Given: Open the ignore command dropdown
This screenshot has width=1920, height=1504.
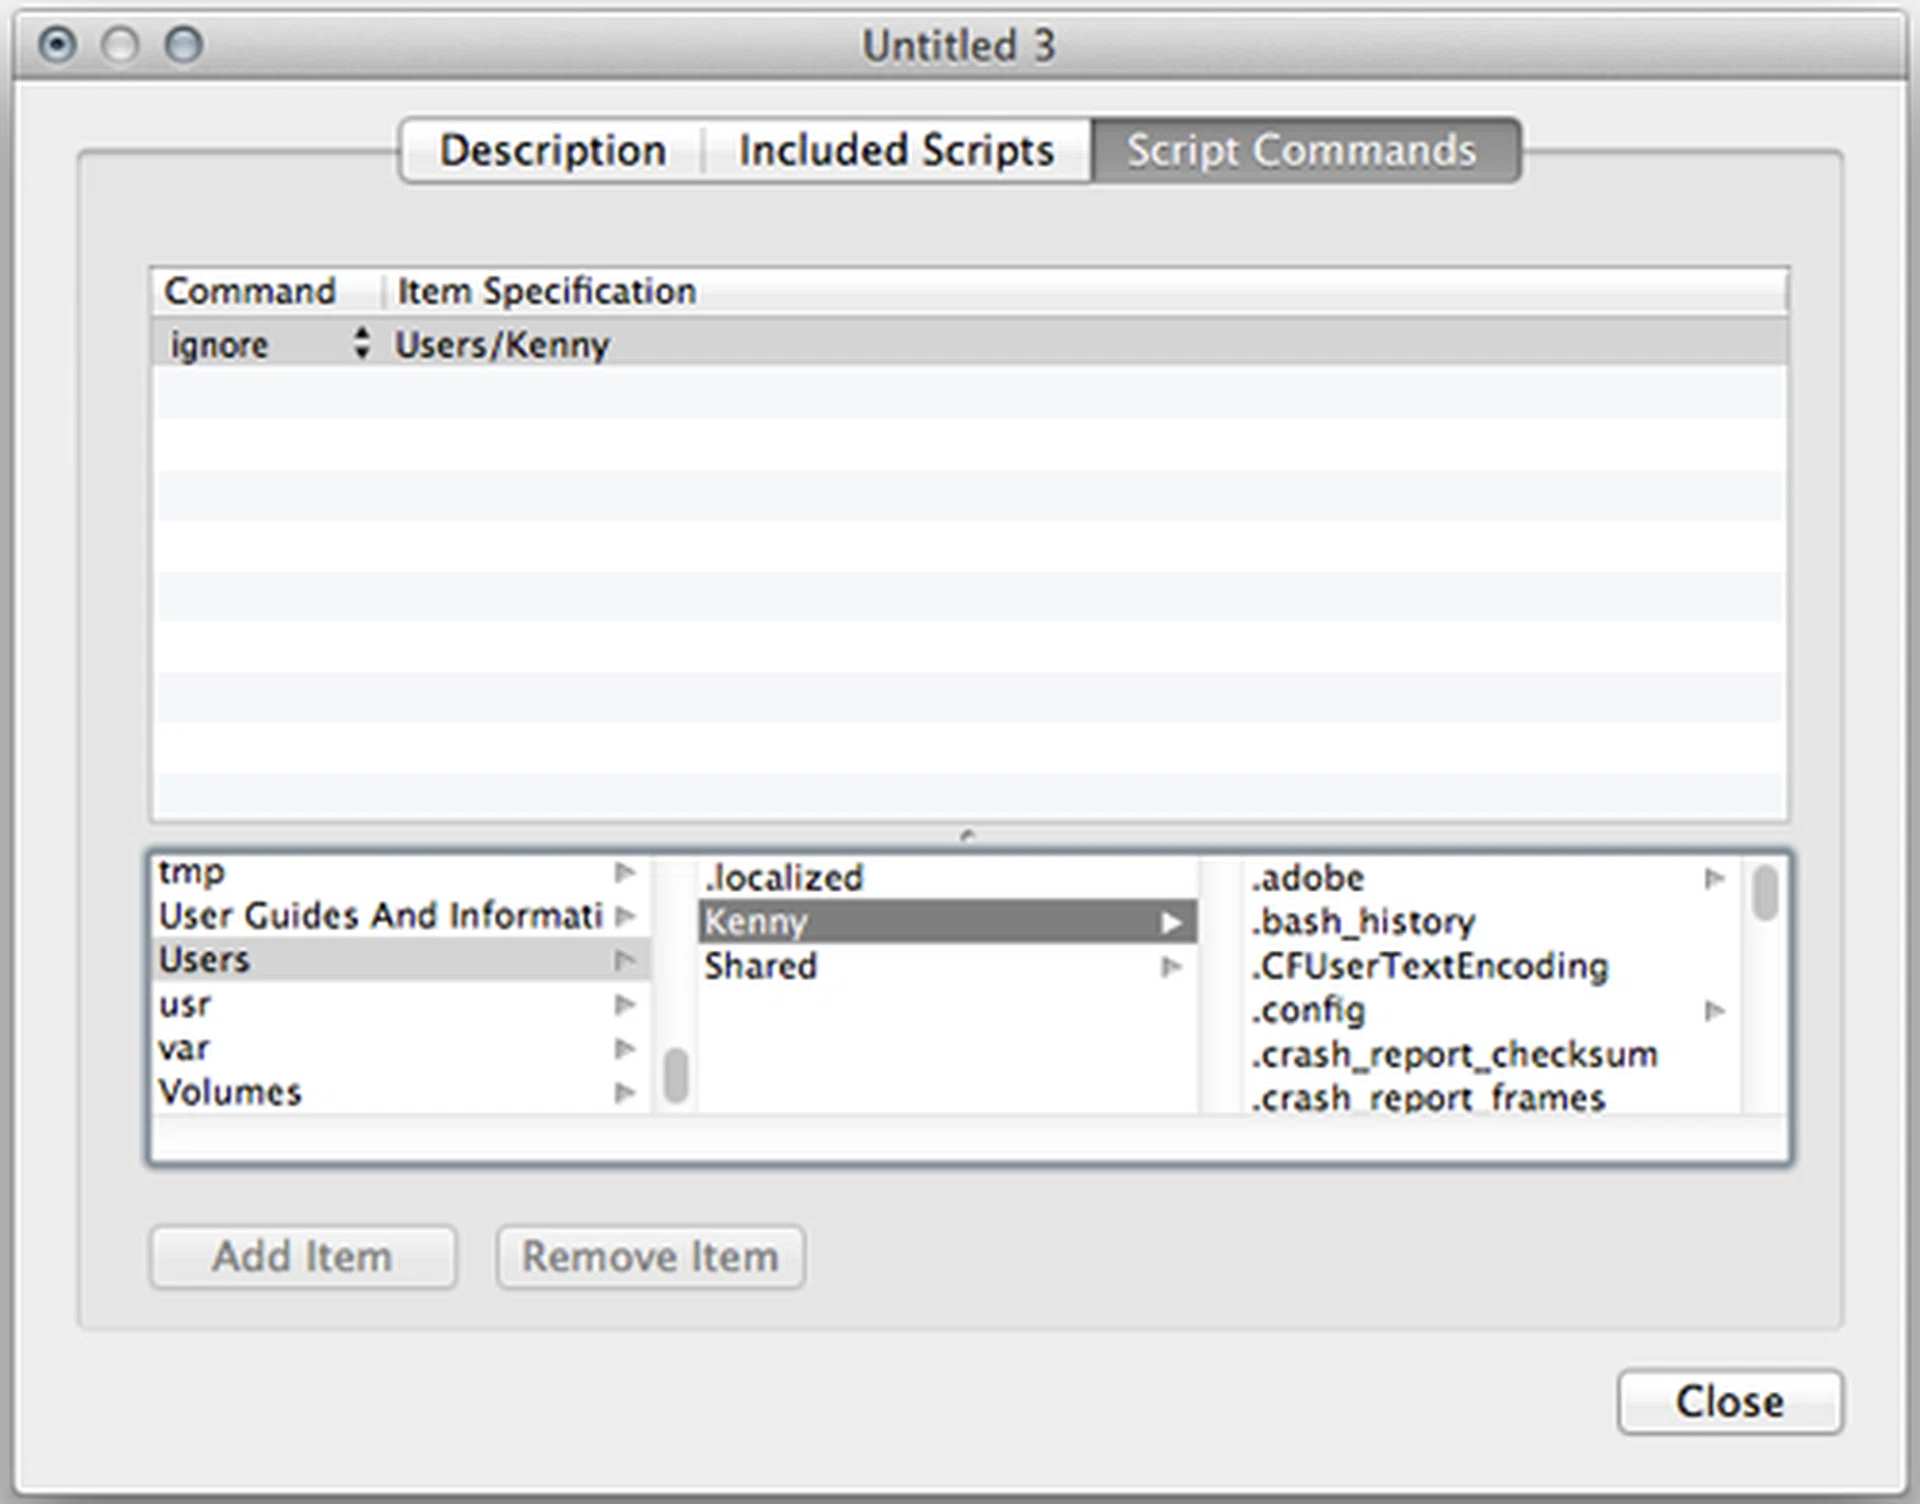Looking at the screenshot, I should coord(361,344).
